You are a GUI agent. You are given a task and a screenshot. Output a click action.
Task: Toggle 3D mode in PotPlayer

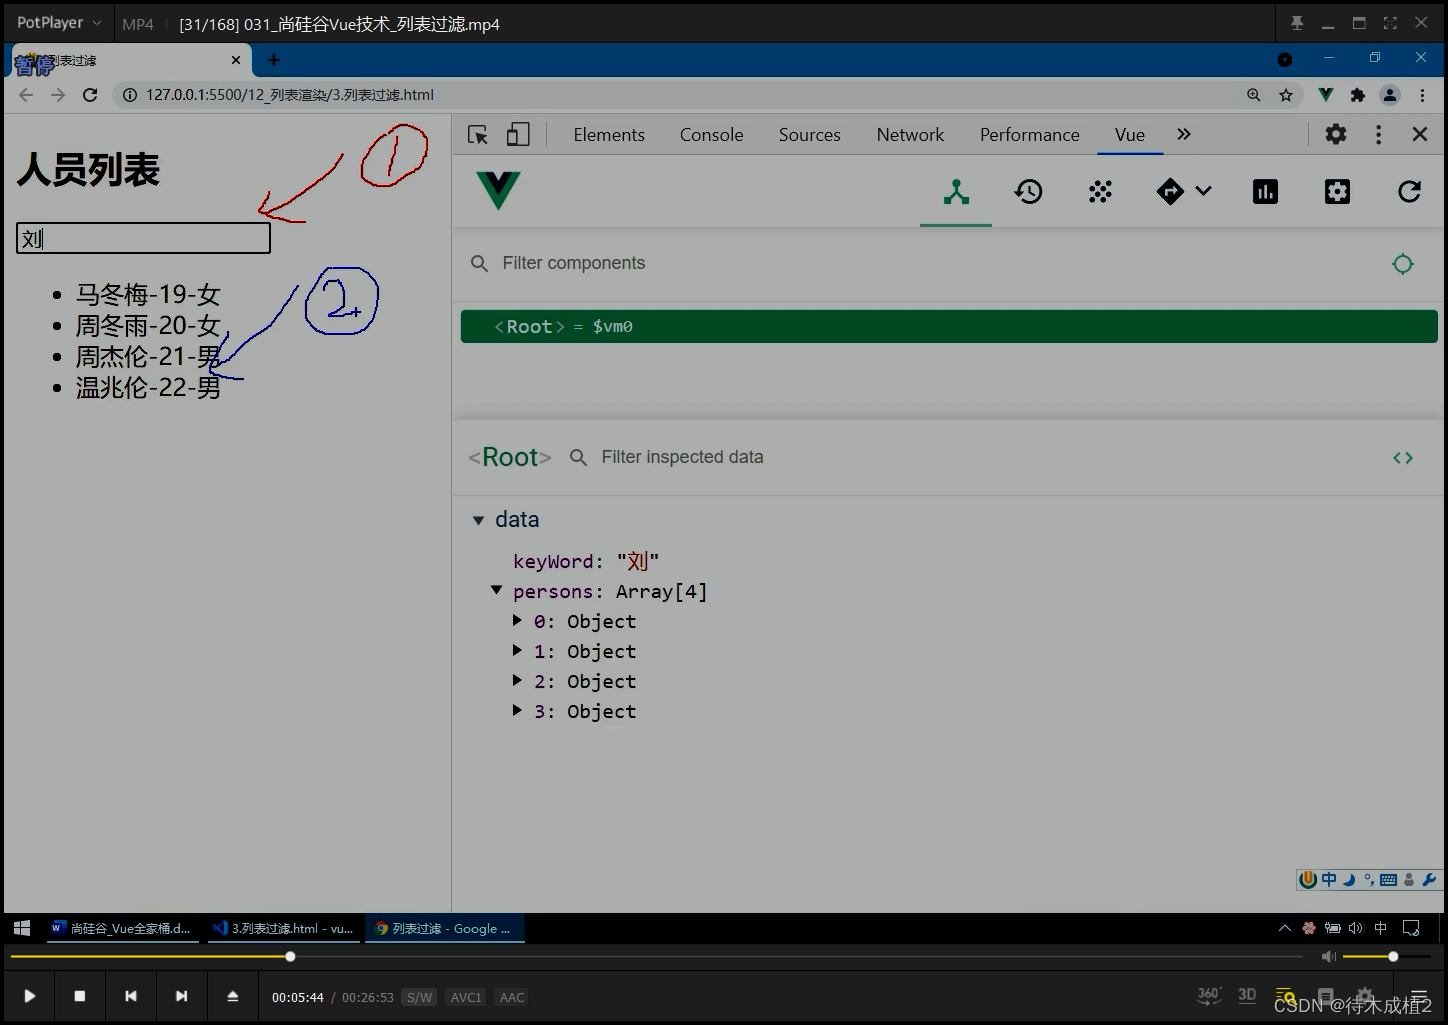1247,995
